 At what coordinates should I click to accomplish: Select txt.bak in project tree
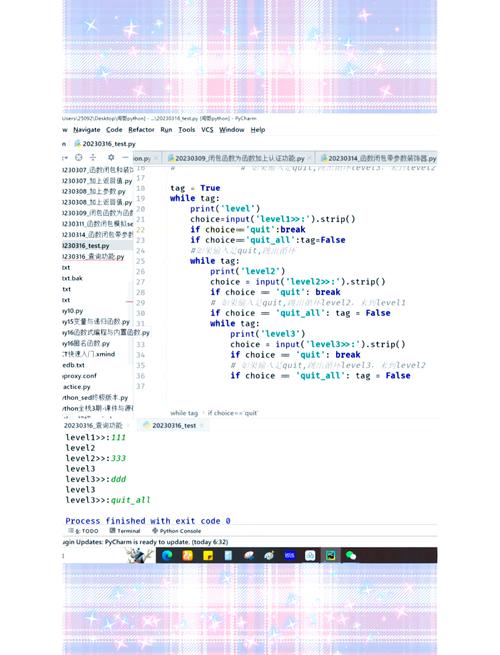[x=72, y=278]
